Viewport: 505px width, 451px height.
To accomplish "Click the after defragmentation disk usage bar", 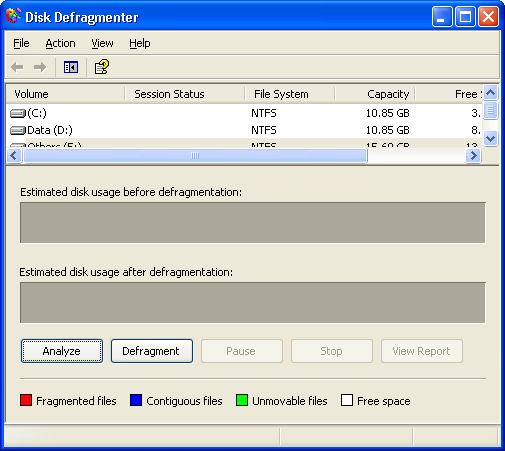I will 253,303.
